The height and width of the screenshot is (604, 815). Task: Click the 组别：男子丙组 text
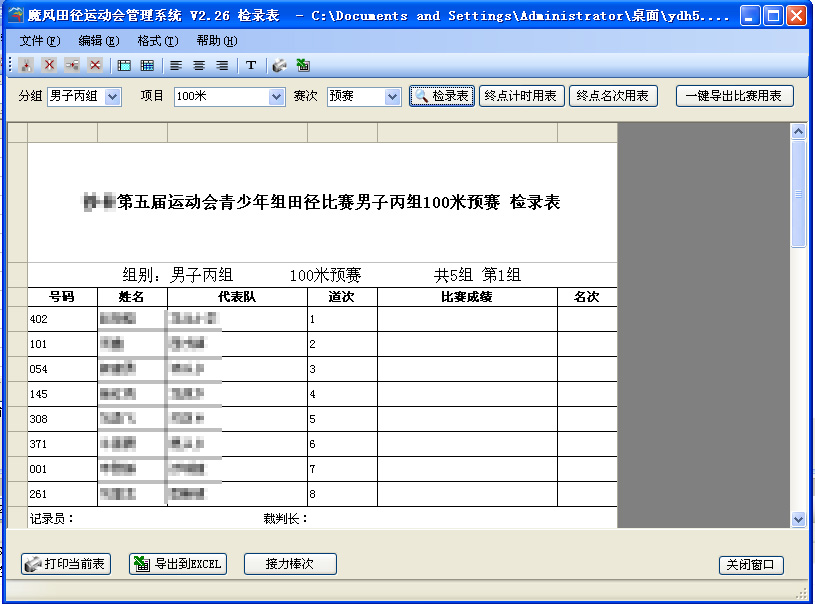pos(177,275)
